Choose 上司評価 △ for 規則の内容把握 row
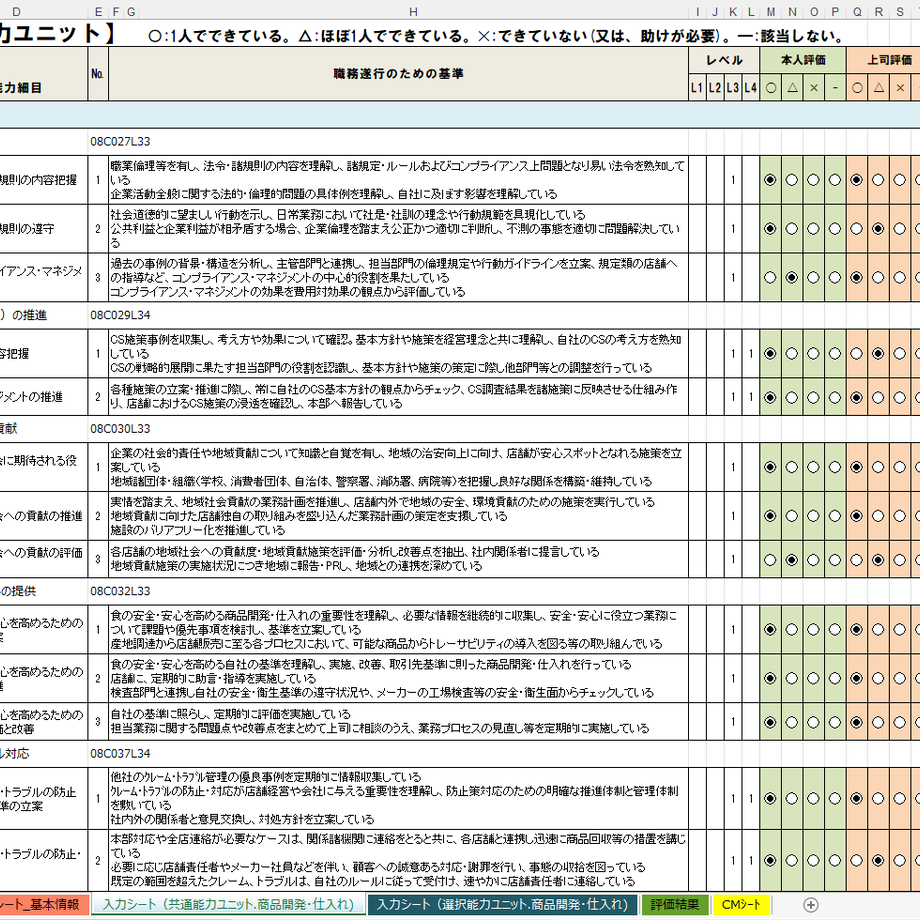Viewport: 920px width, 920px height. (878, 180)
